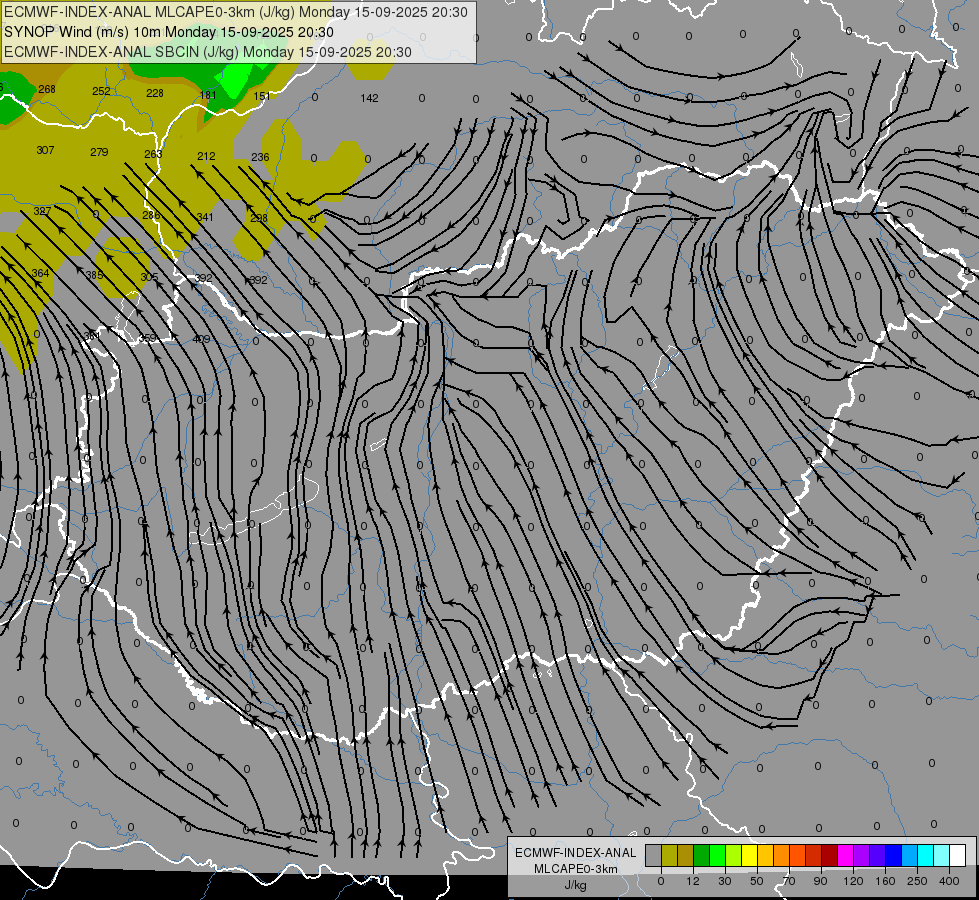The height and width of the screenshot is (900, 979).
Task: Click the map value 286
Action: click(x=151, y=215)
